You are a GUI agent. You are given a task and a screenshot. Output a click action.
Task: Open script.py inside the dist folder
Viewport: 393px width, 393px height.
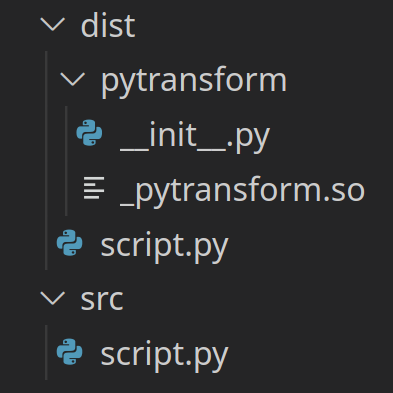coord(164,246)
